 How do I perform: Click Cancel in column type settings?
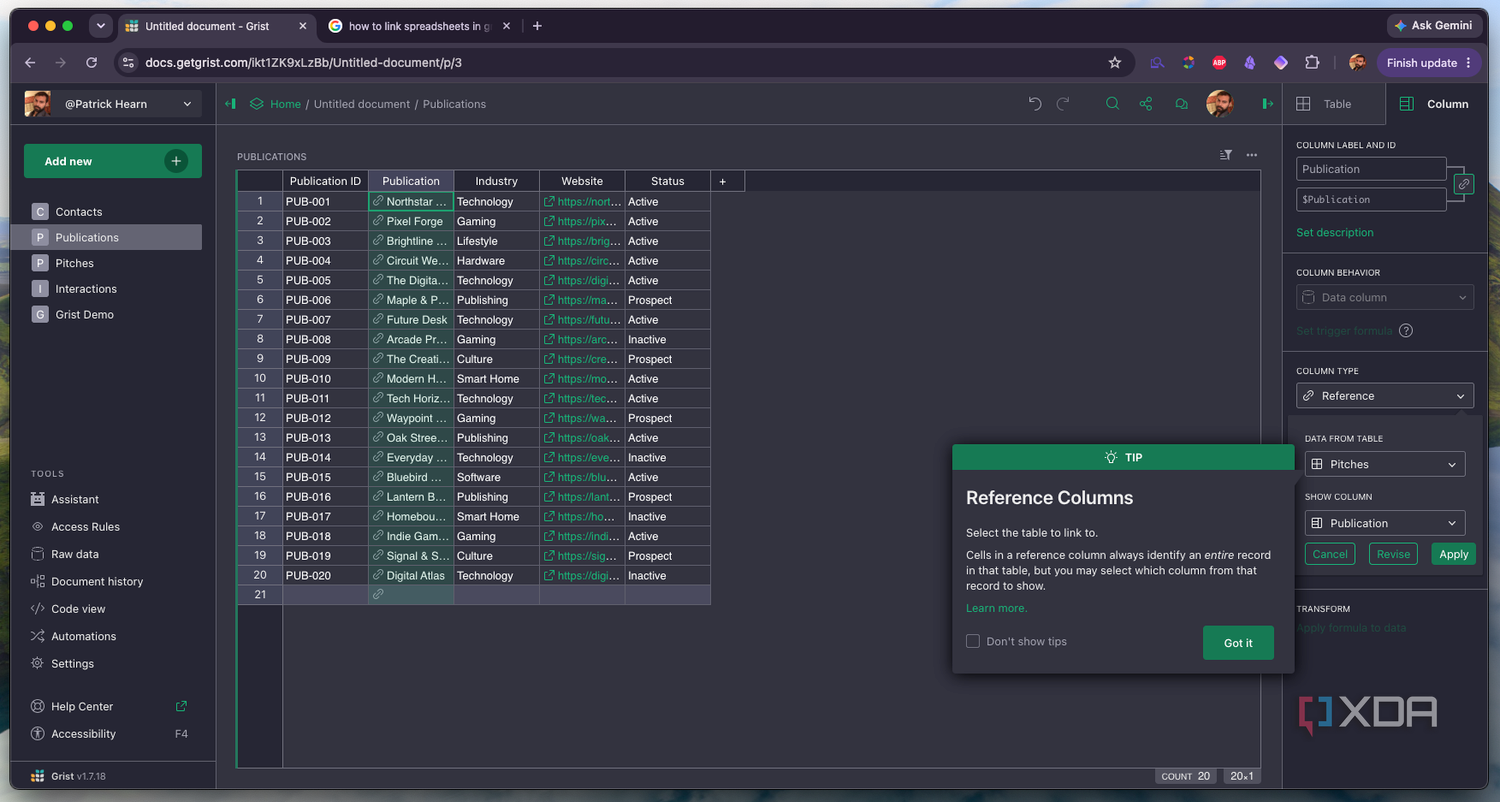tap(1330, 554)
